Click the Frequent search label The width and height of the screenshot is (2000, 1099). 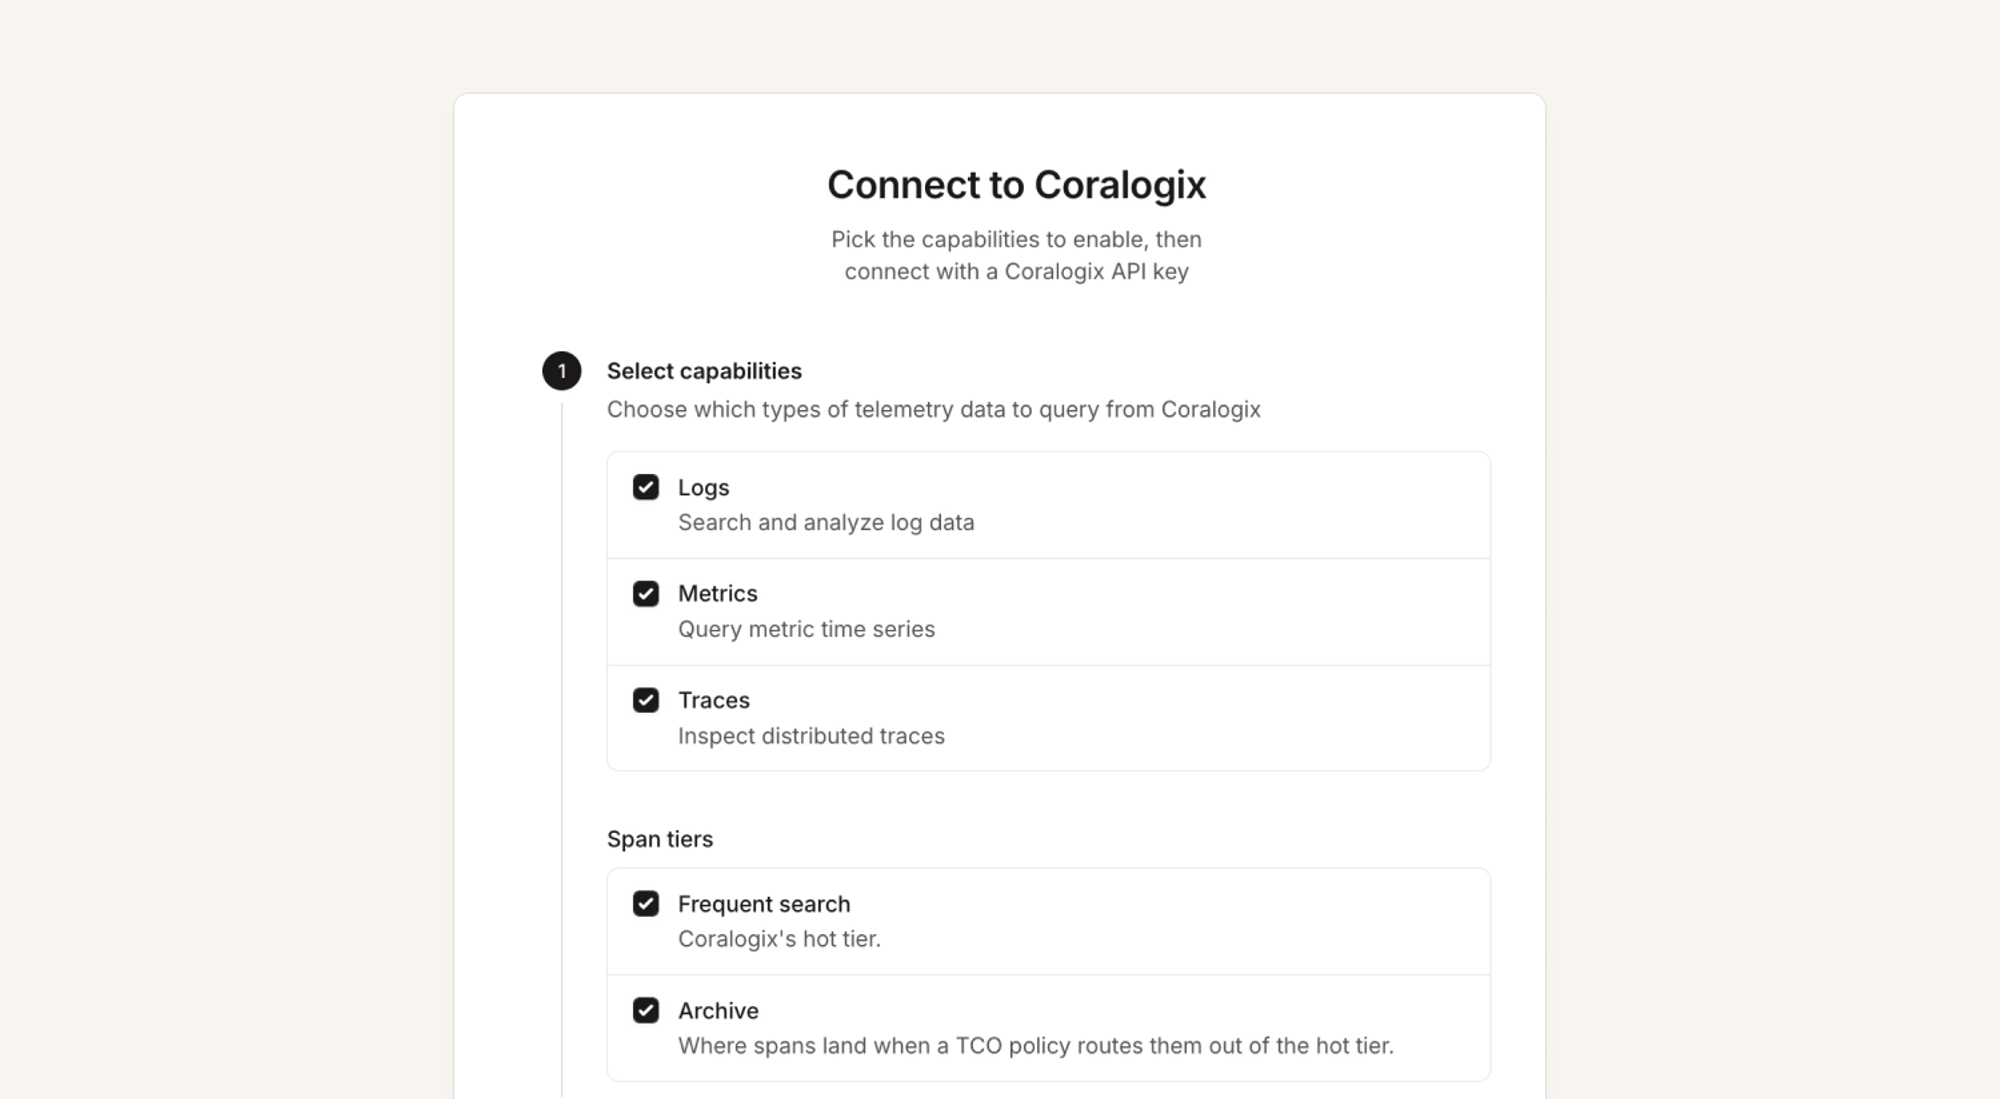[764, 904]
